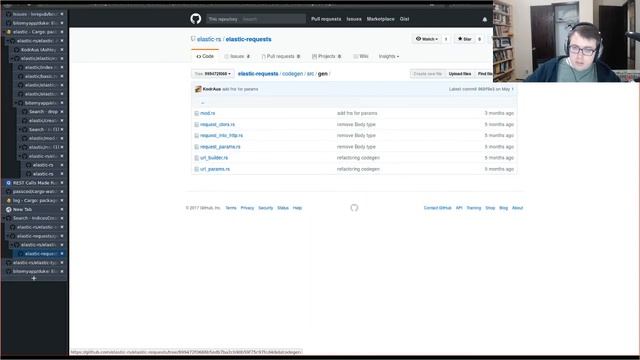Switch to the Issues repository tab

pos(238,56)
